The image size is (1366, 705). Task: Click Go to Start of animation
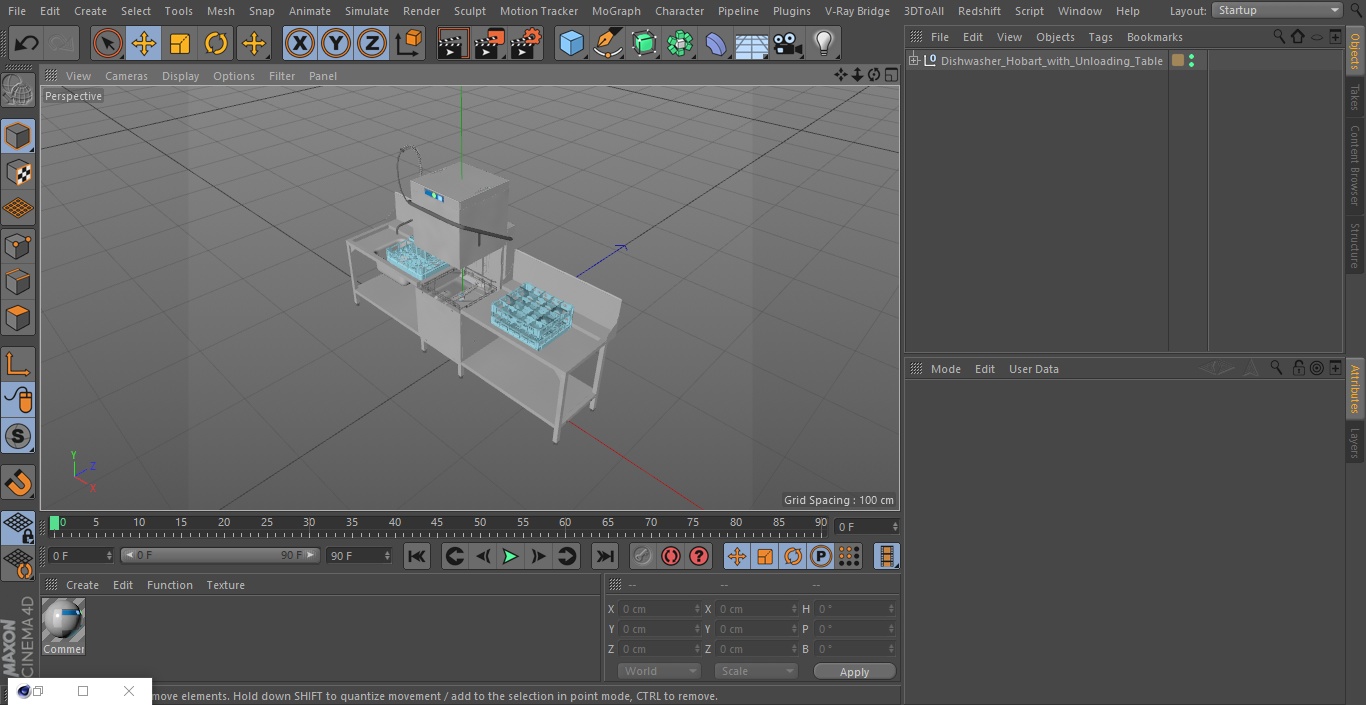[417, 557]
